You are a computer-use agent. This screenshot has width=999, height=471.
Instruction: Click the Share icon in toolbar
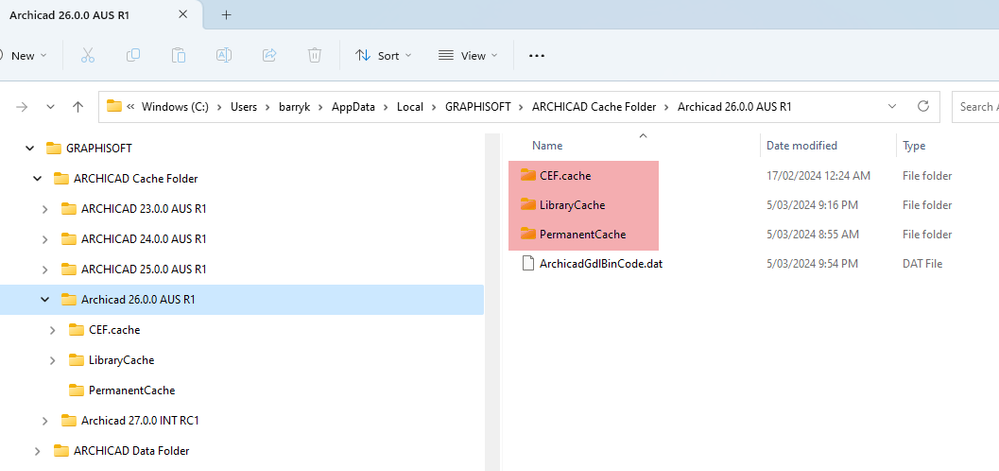click(x=269, y=55)
